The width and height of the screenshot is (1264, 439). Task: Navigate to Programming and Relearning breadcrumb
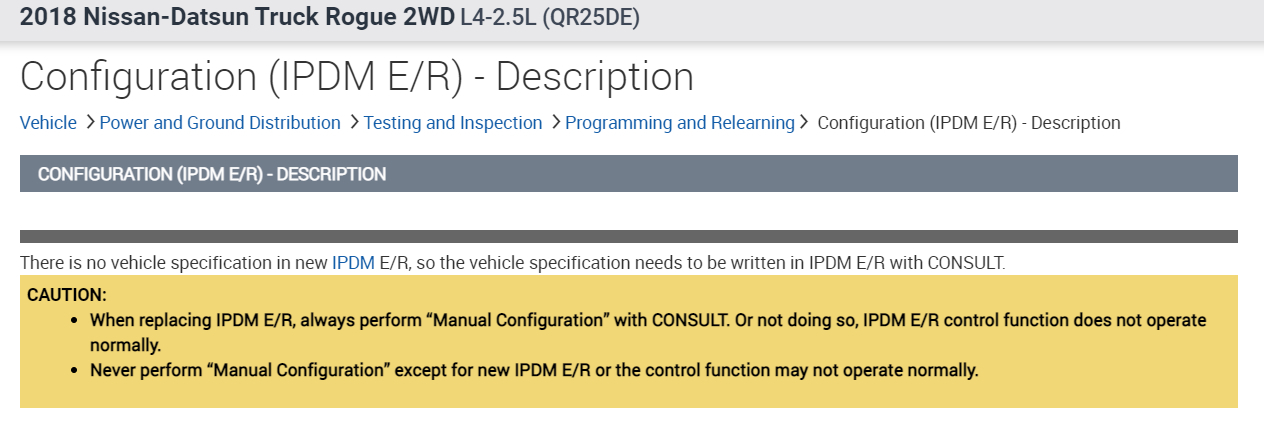click(680, 123)
